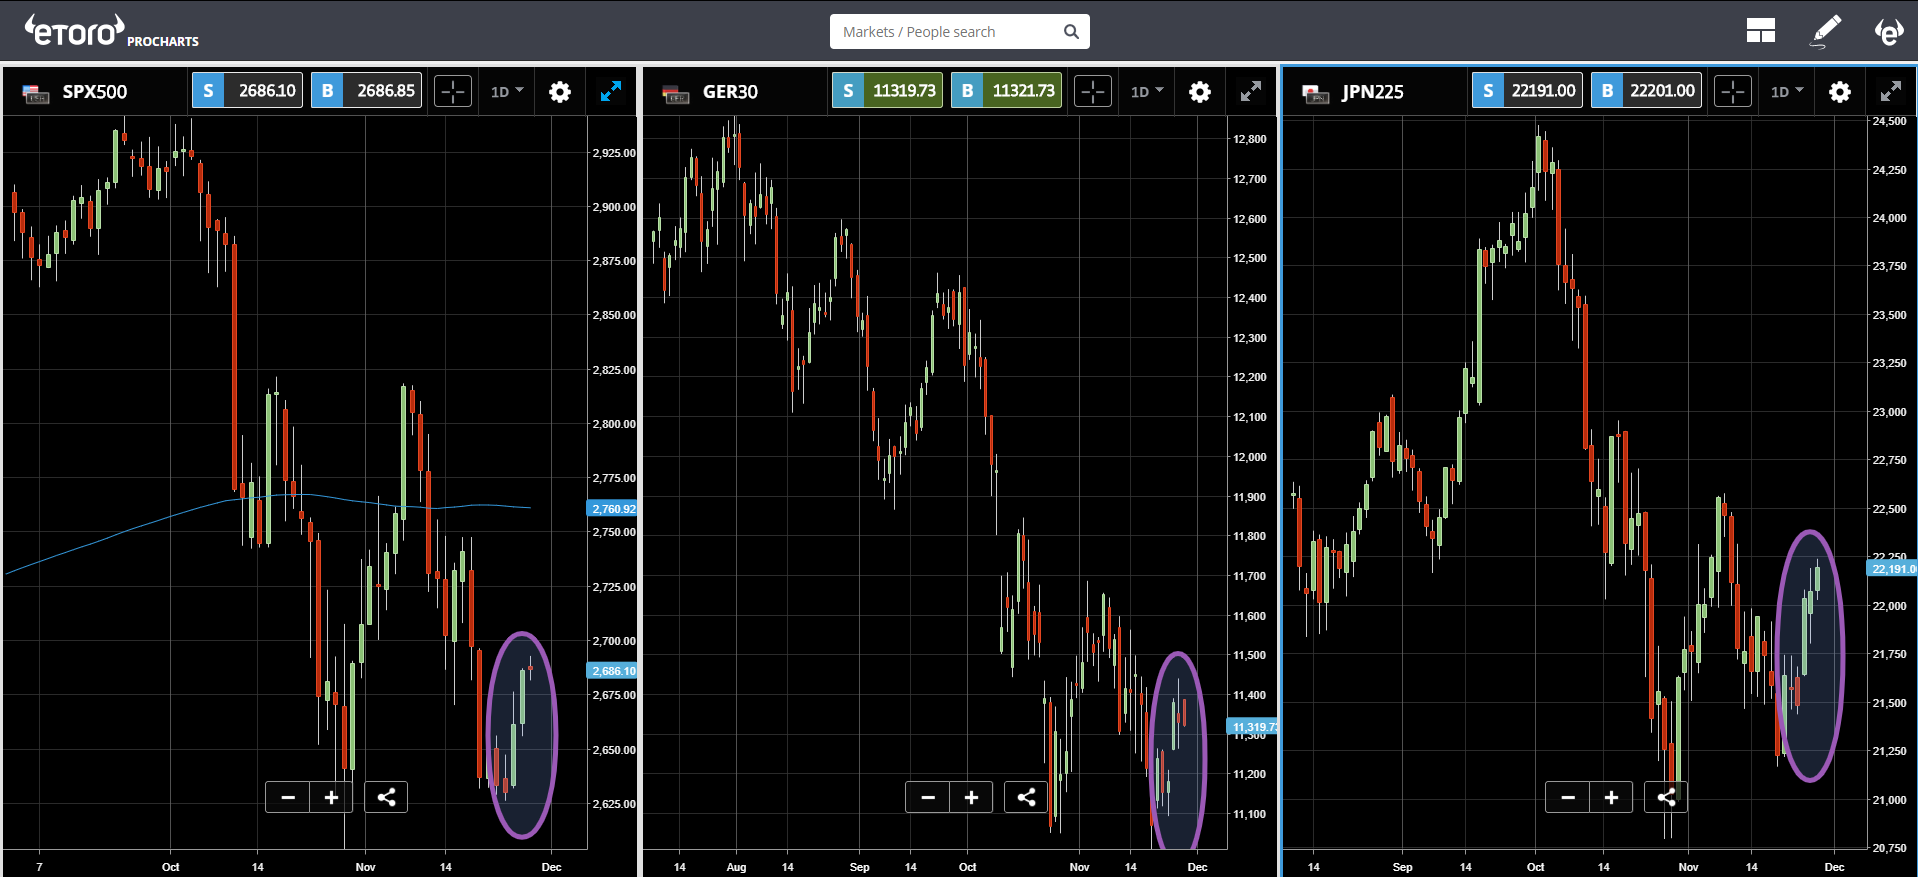Click the Markets / People search field
The height and width of the screenshot is (877, 1918).
click(959, 32)
